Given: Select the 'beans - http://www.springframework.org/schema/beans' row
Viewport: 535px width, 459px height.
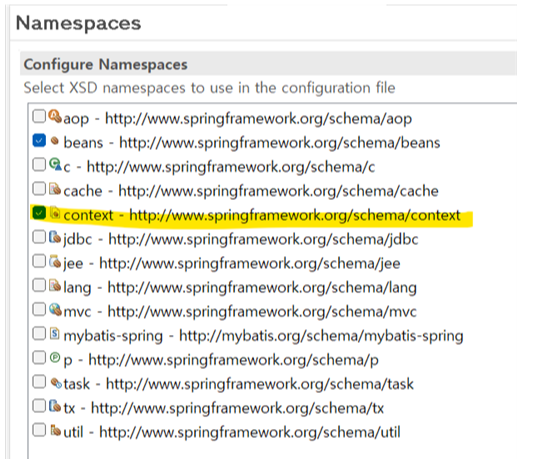Looking at the screenshot, I should 252,142.
